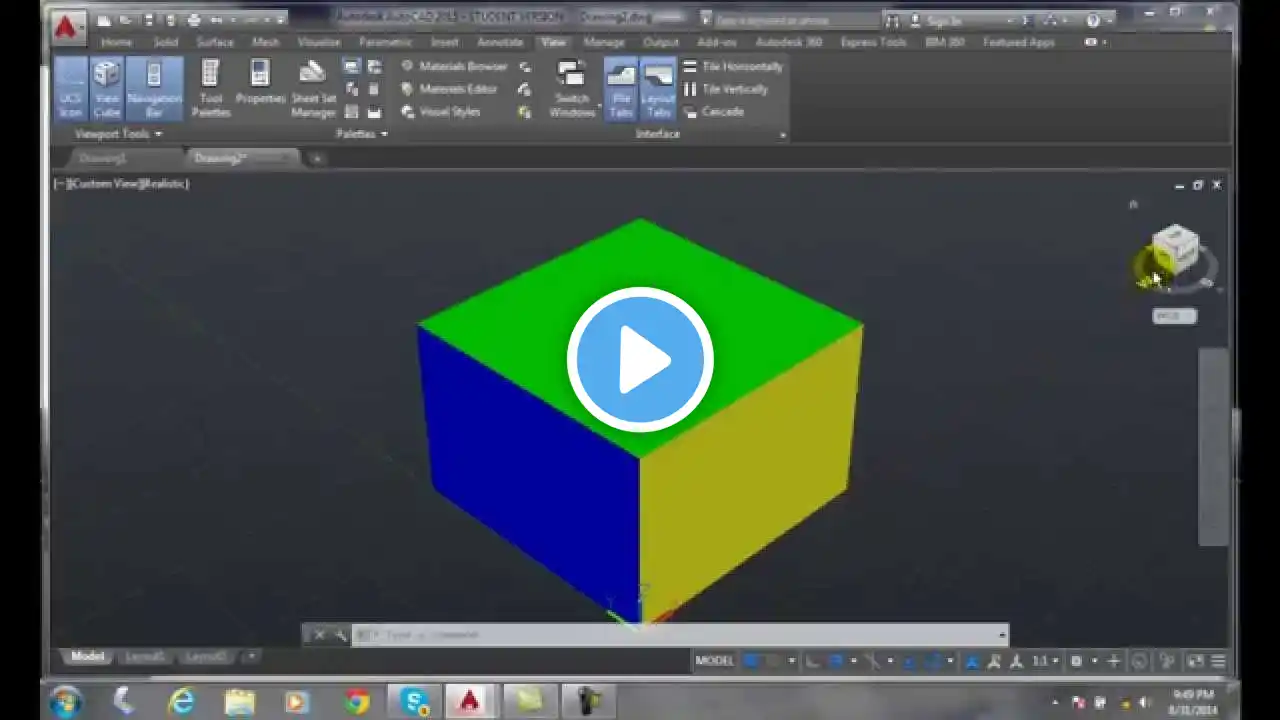Toggle the Navigation Bar button
This screenshot has width=1280, height=720.
(154, 89)
